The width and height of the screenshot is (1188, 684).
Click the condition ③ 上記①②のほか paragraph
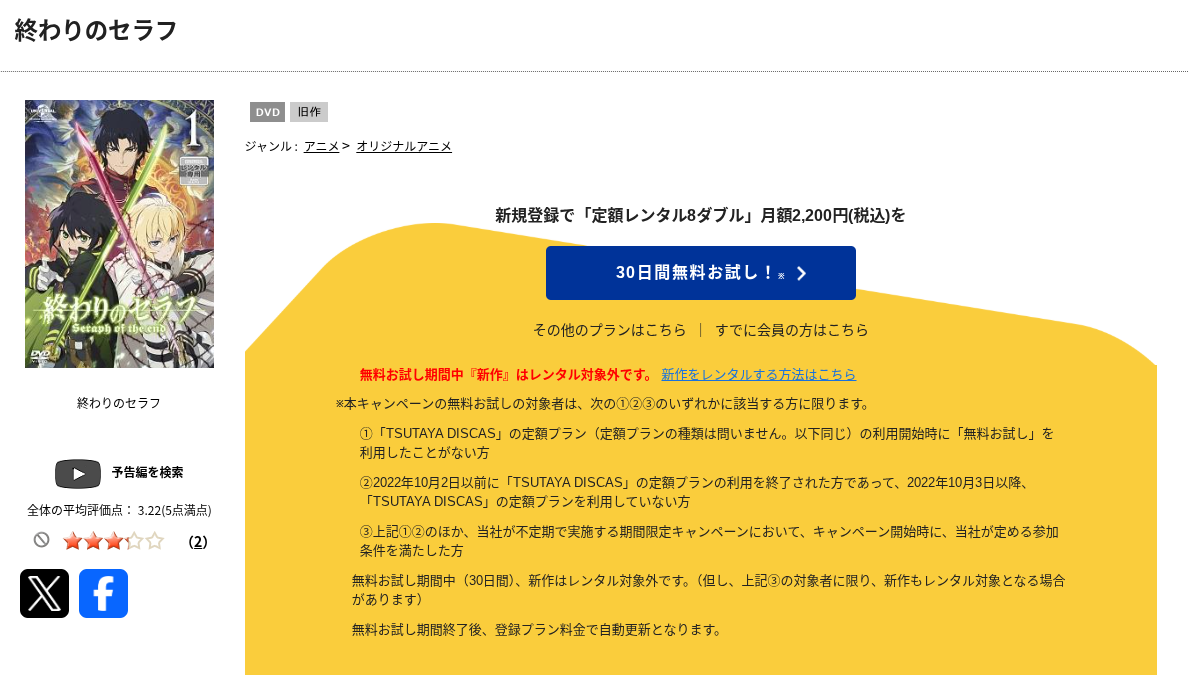[709, 541]
